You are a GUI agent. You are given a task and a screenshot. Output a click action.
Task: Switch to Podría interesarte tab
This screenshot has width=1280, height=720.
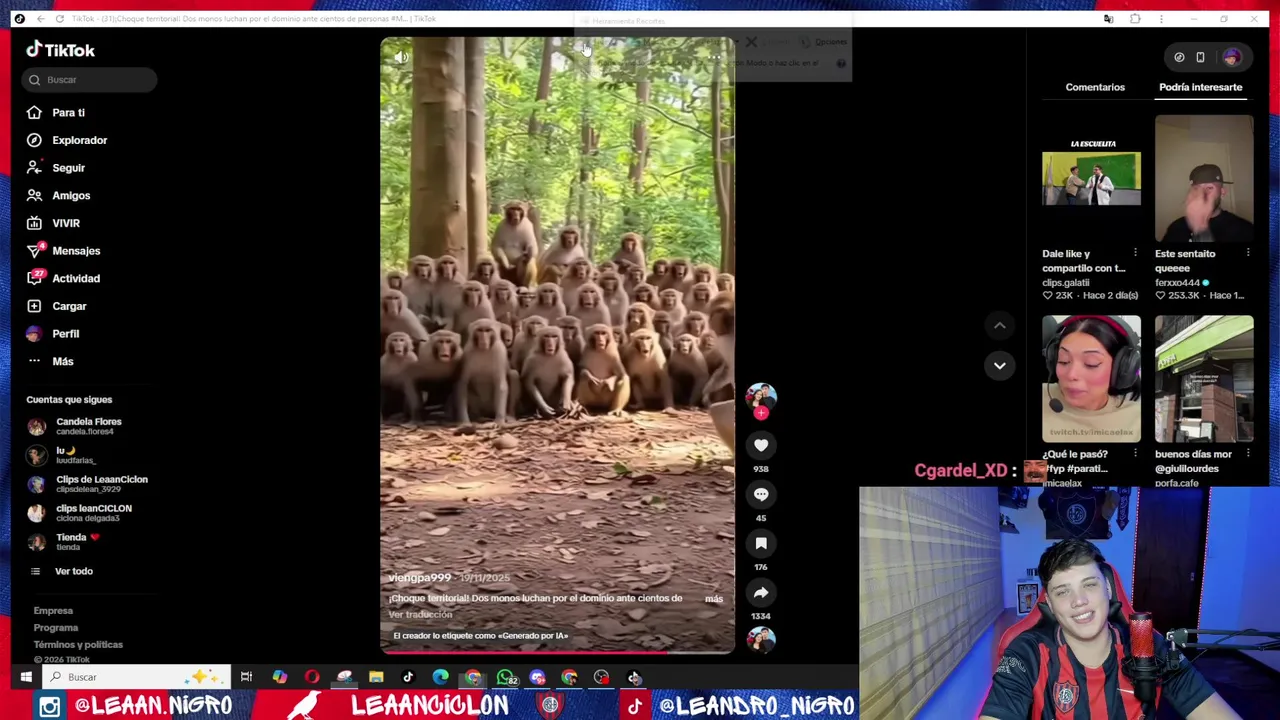coord(1201,87)
